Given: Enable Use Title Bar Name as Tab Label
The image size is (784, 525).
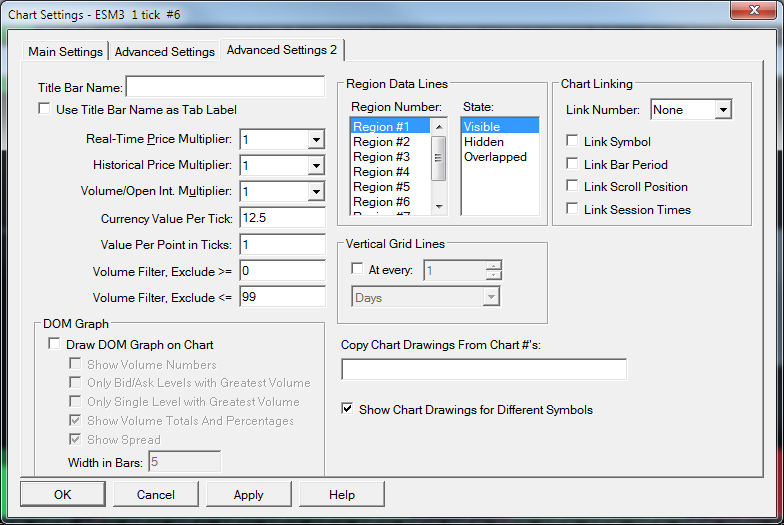Looking at the screenshot, I should click(x=44, y=108).
